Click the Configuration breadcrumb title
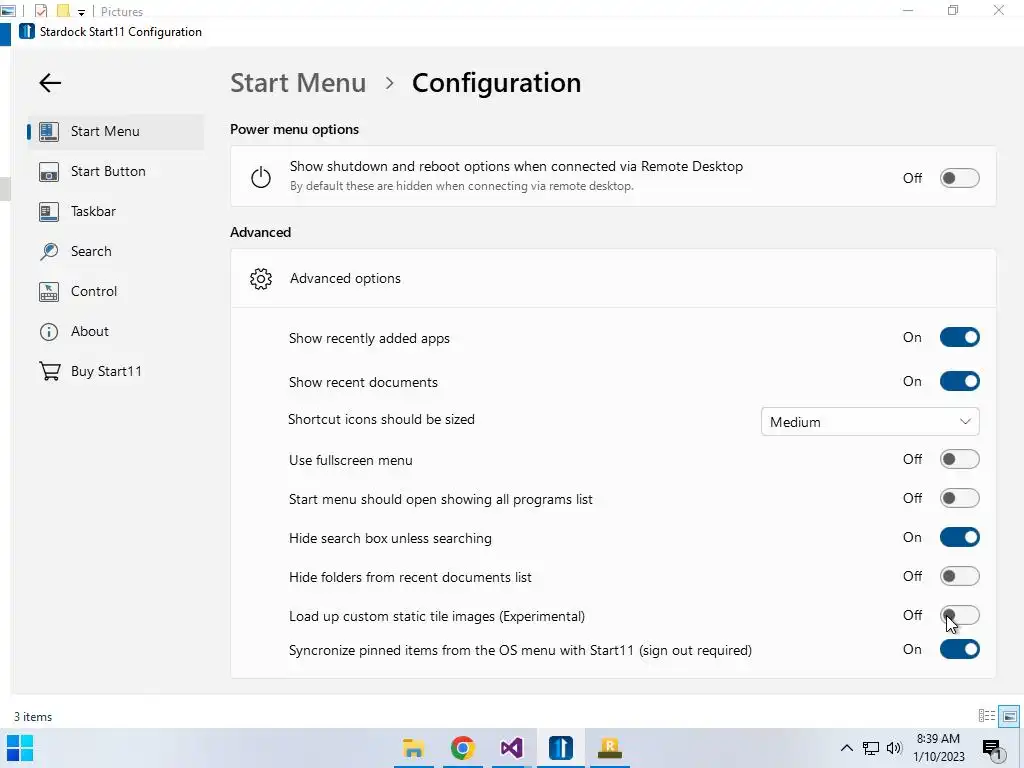The height and width of the screenshot is (768, 1024). click(x=496, y=83)
